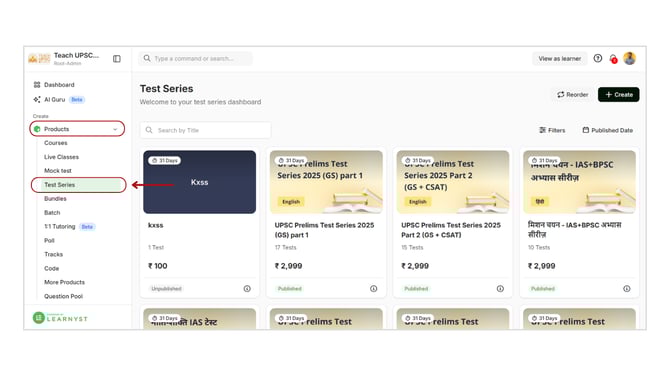The width and height of the screenshot is (670, 376).
Task: Click the Test Series page heading
Action: coord(167,88)
